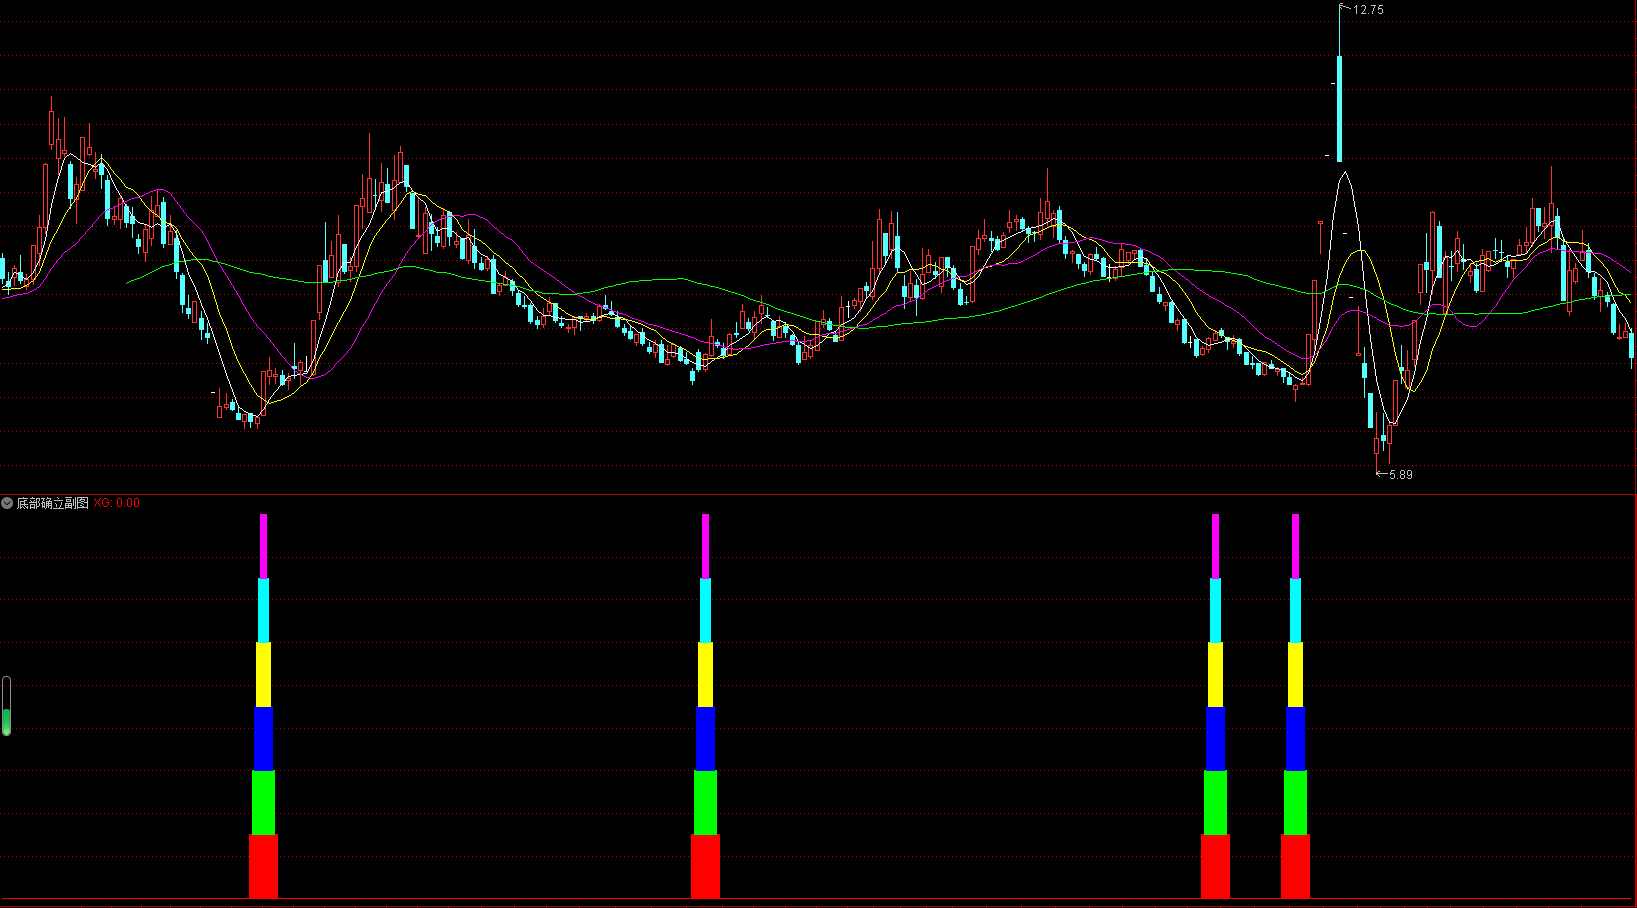Click the tall cyan candle below 12.75
Viewport: 1637px width, 908px height.
tap(1340, 108)
